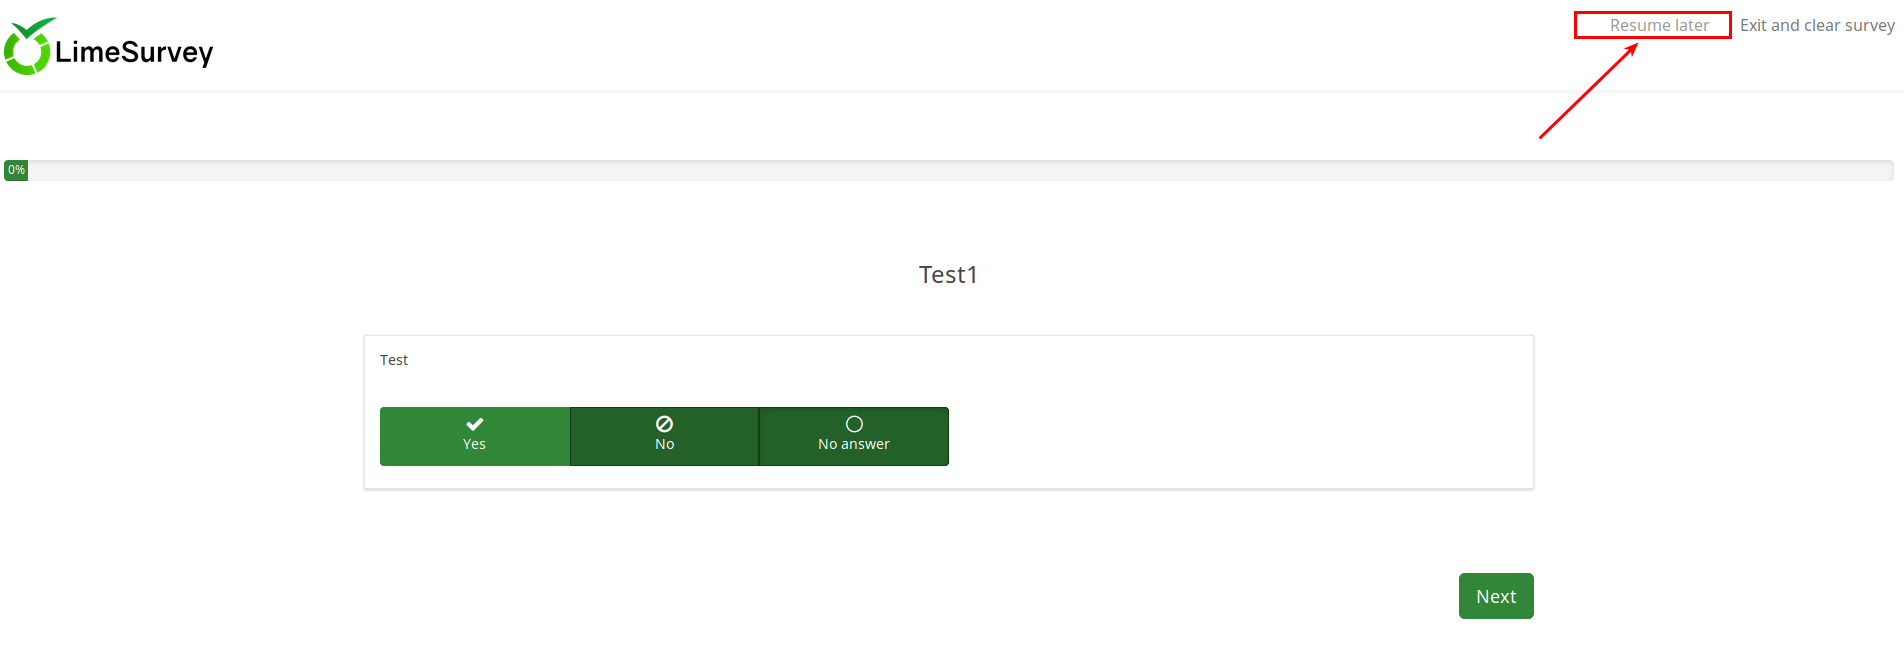This screenshot has width=1904, height=670.
Task: Click the LimeSurvey lime logo icon
Action: click(x=27, y=47)
